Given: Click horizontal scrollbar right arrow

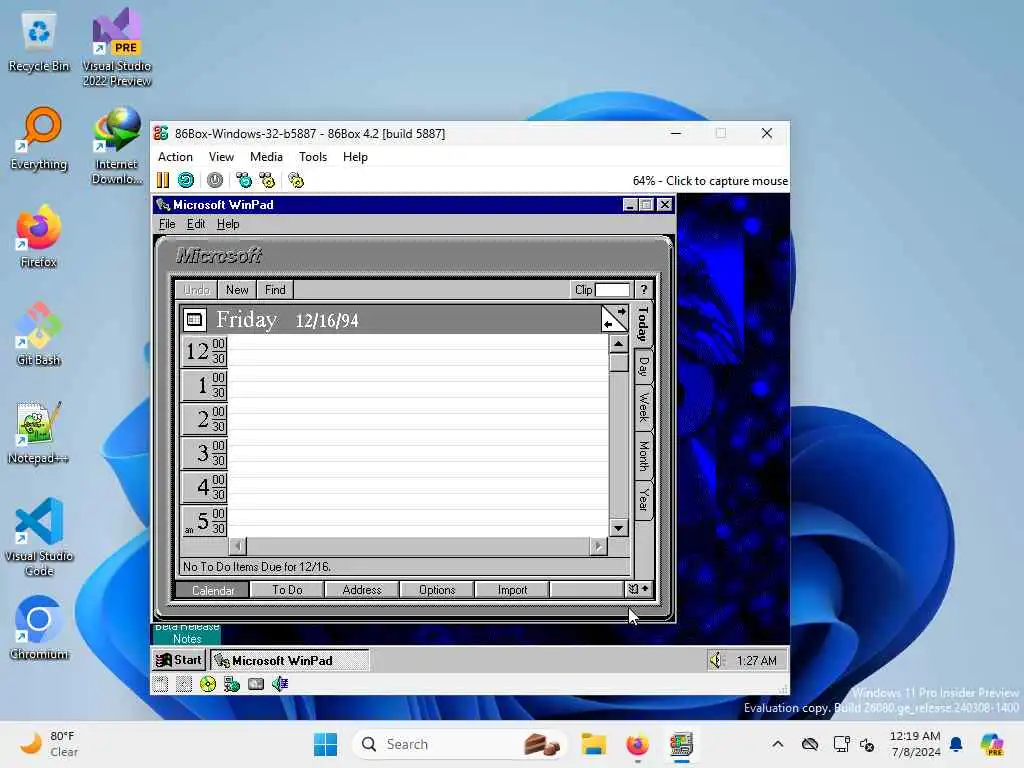Looking at the screenshot, I should point(598,546).
